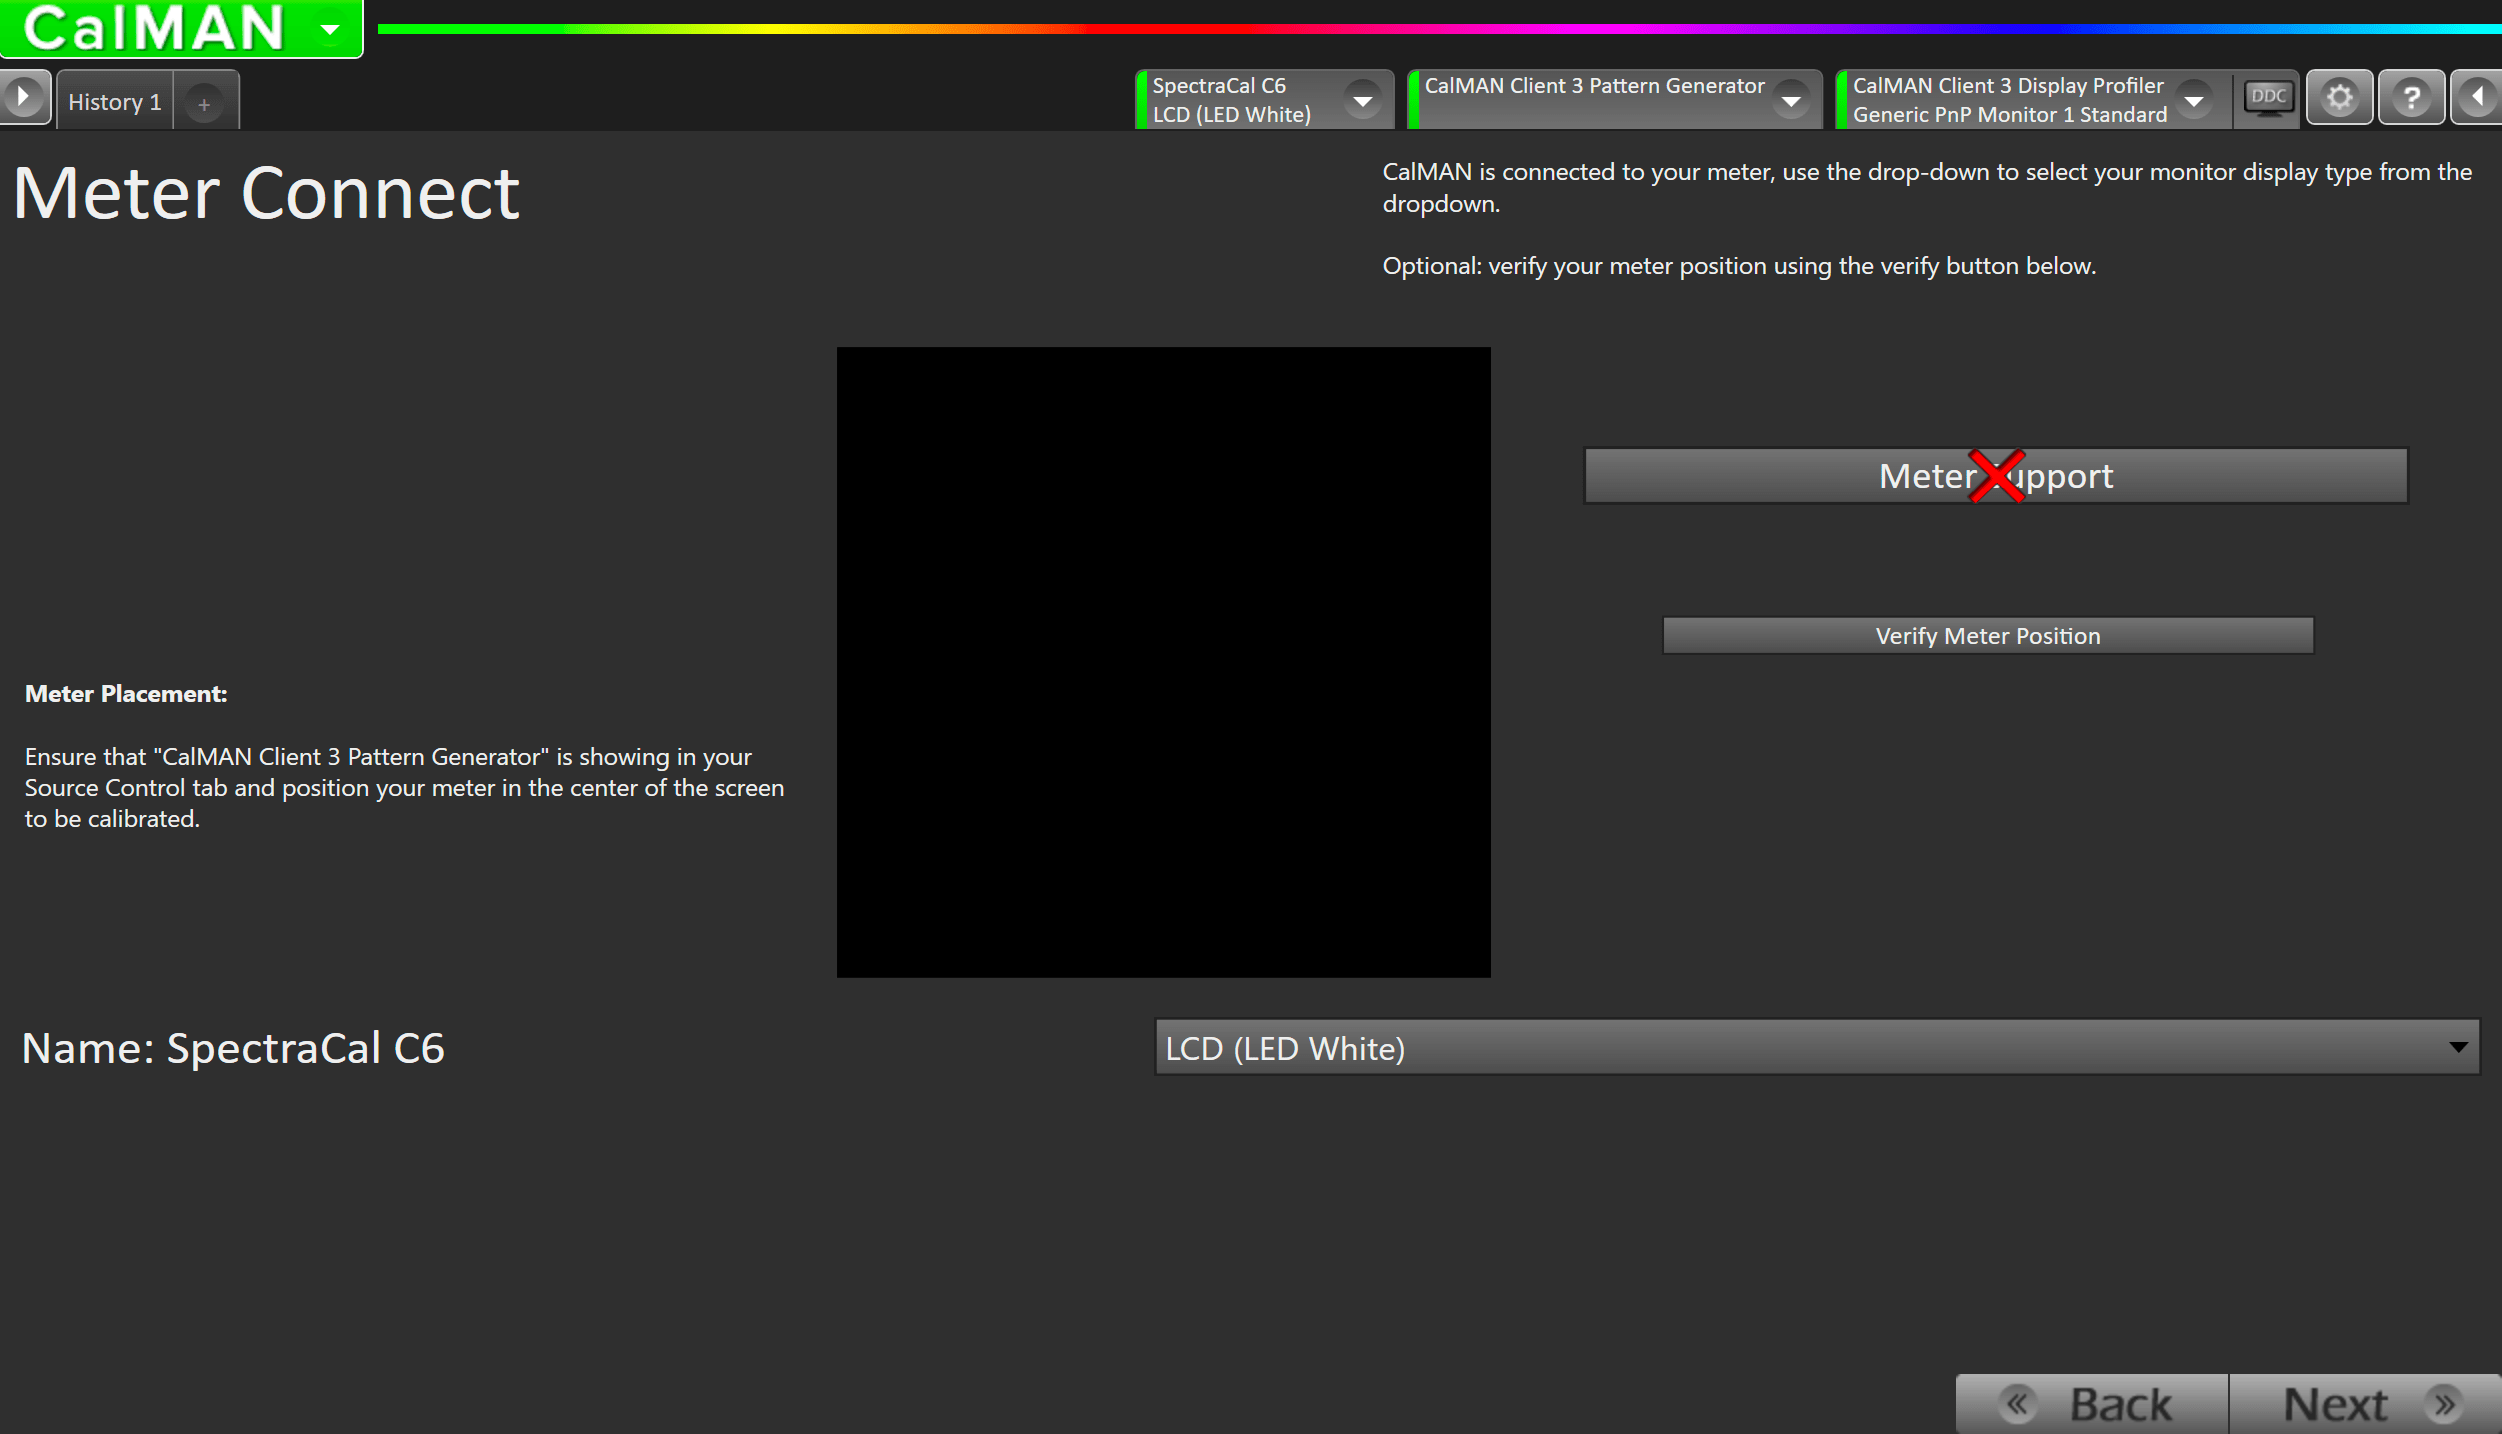Switch to the History 1 tab
Screen dimensions: 2502x1434
point(114,102)
